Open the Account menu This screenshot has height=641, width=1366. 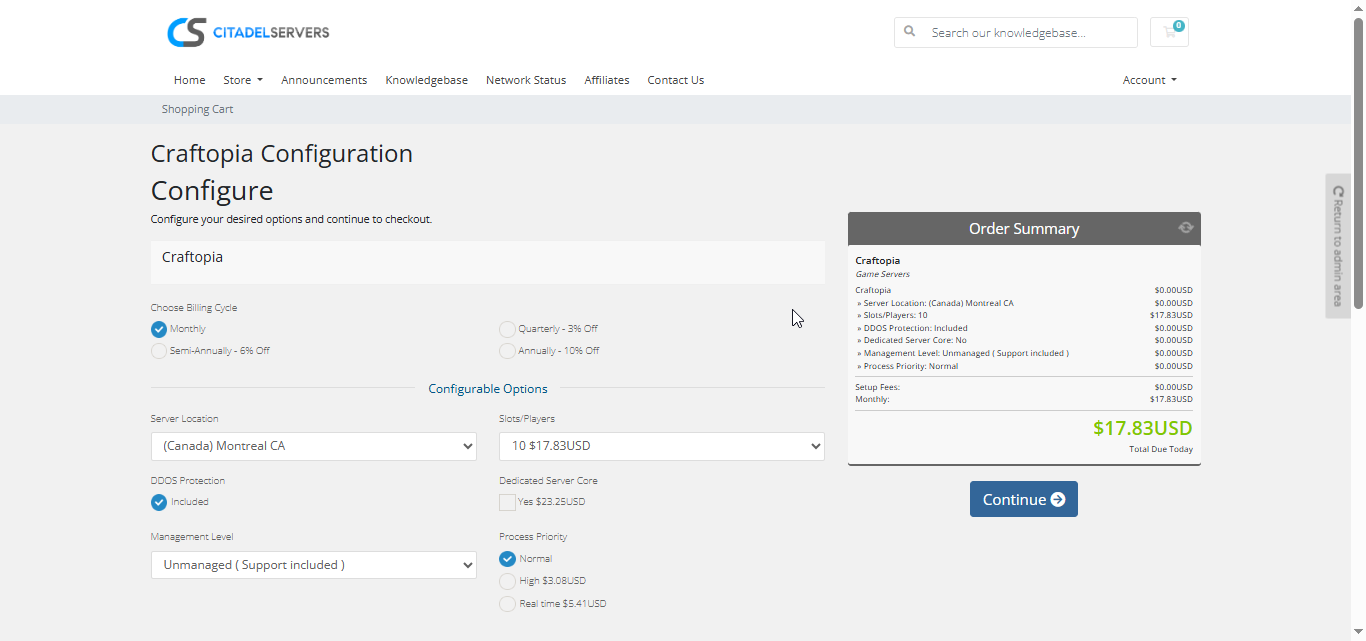1149,80
